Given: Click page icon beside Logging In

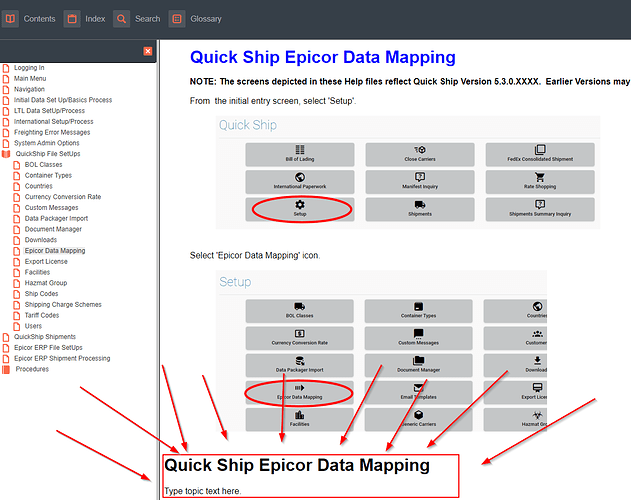Looking at the screenshot, I should pyautogui.click(x=6, y=68).
